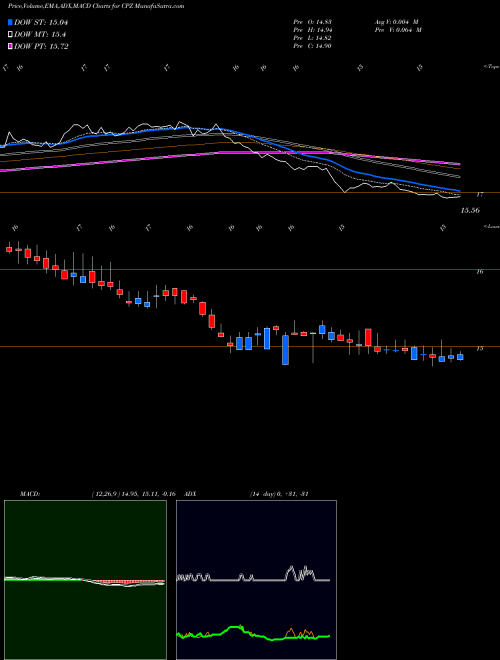The height and width of the screenshot is (660, 500).
Task: Click the 'Pre C: 14.90' close value
Action: pos(313,46)
